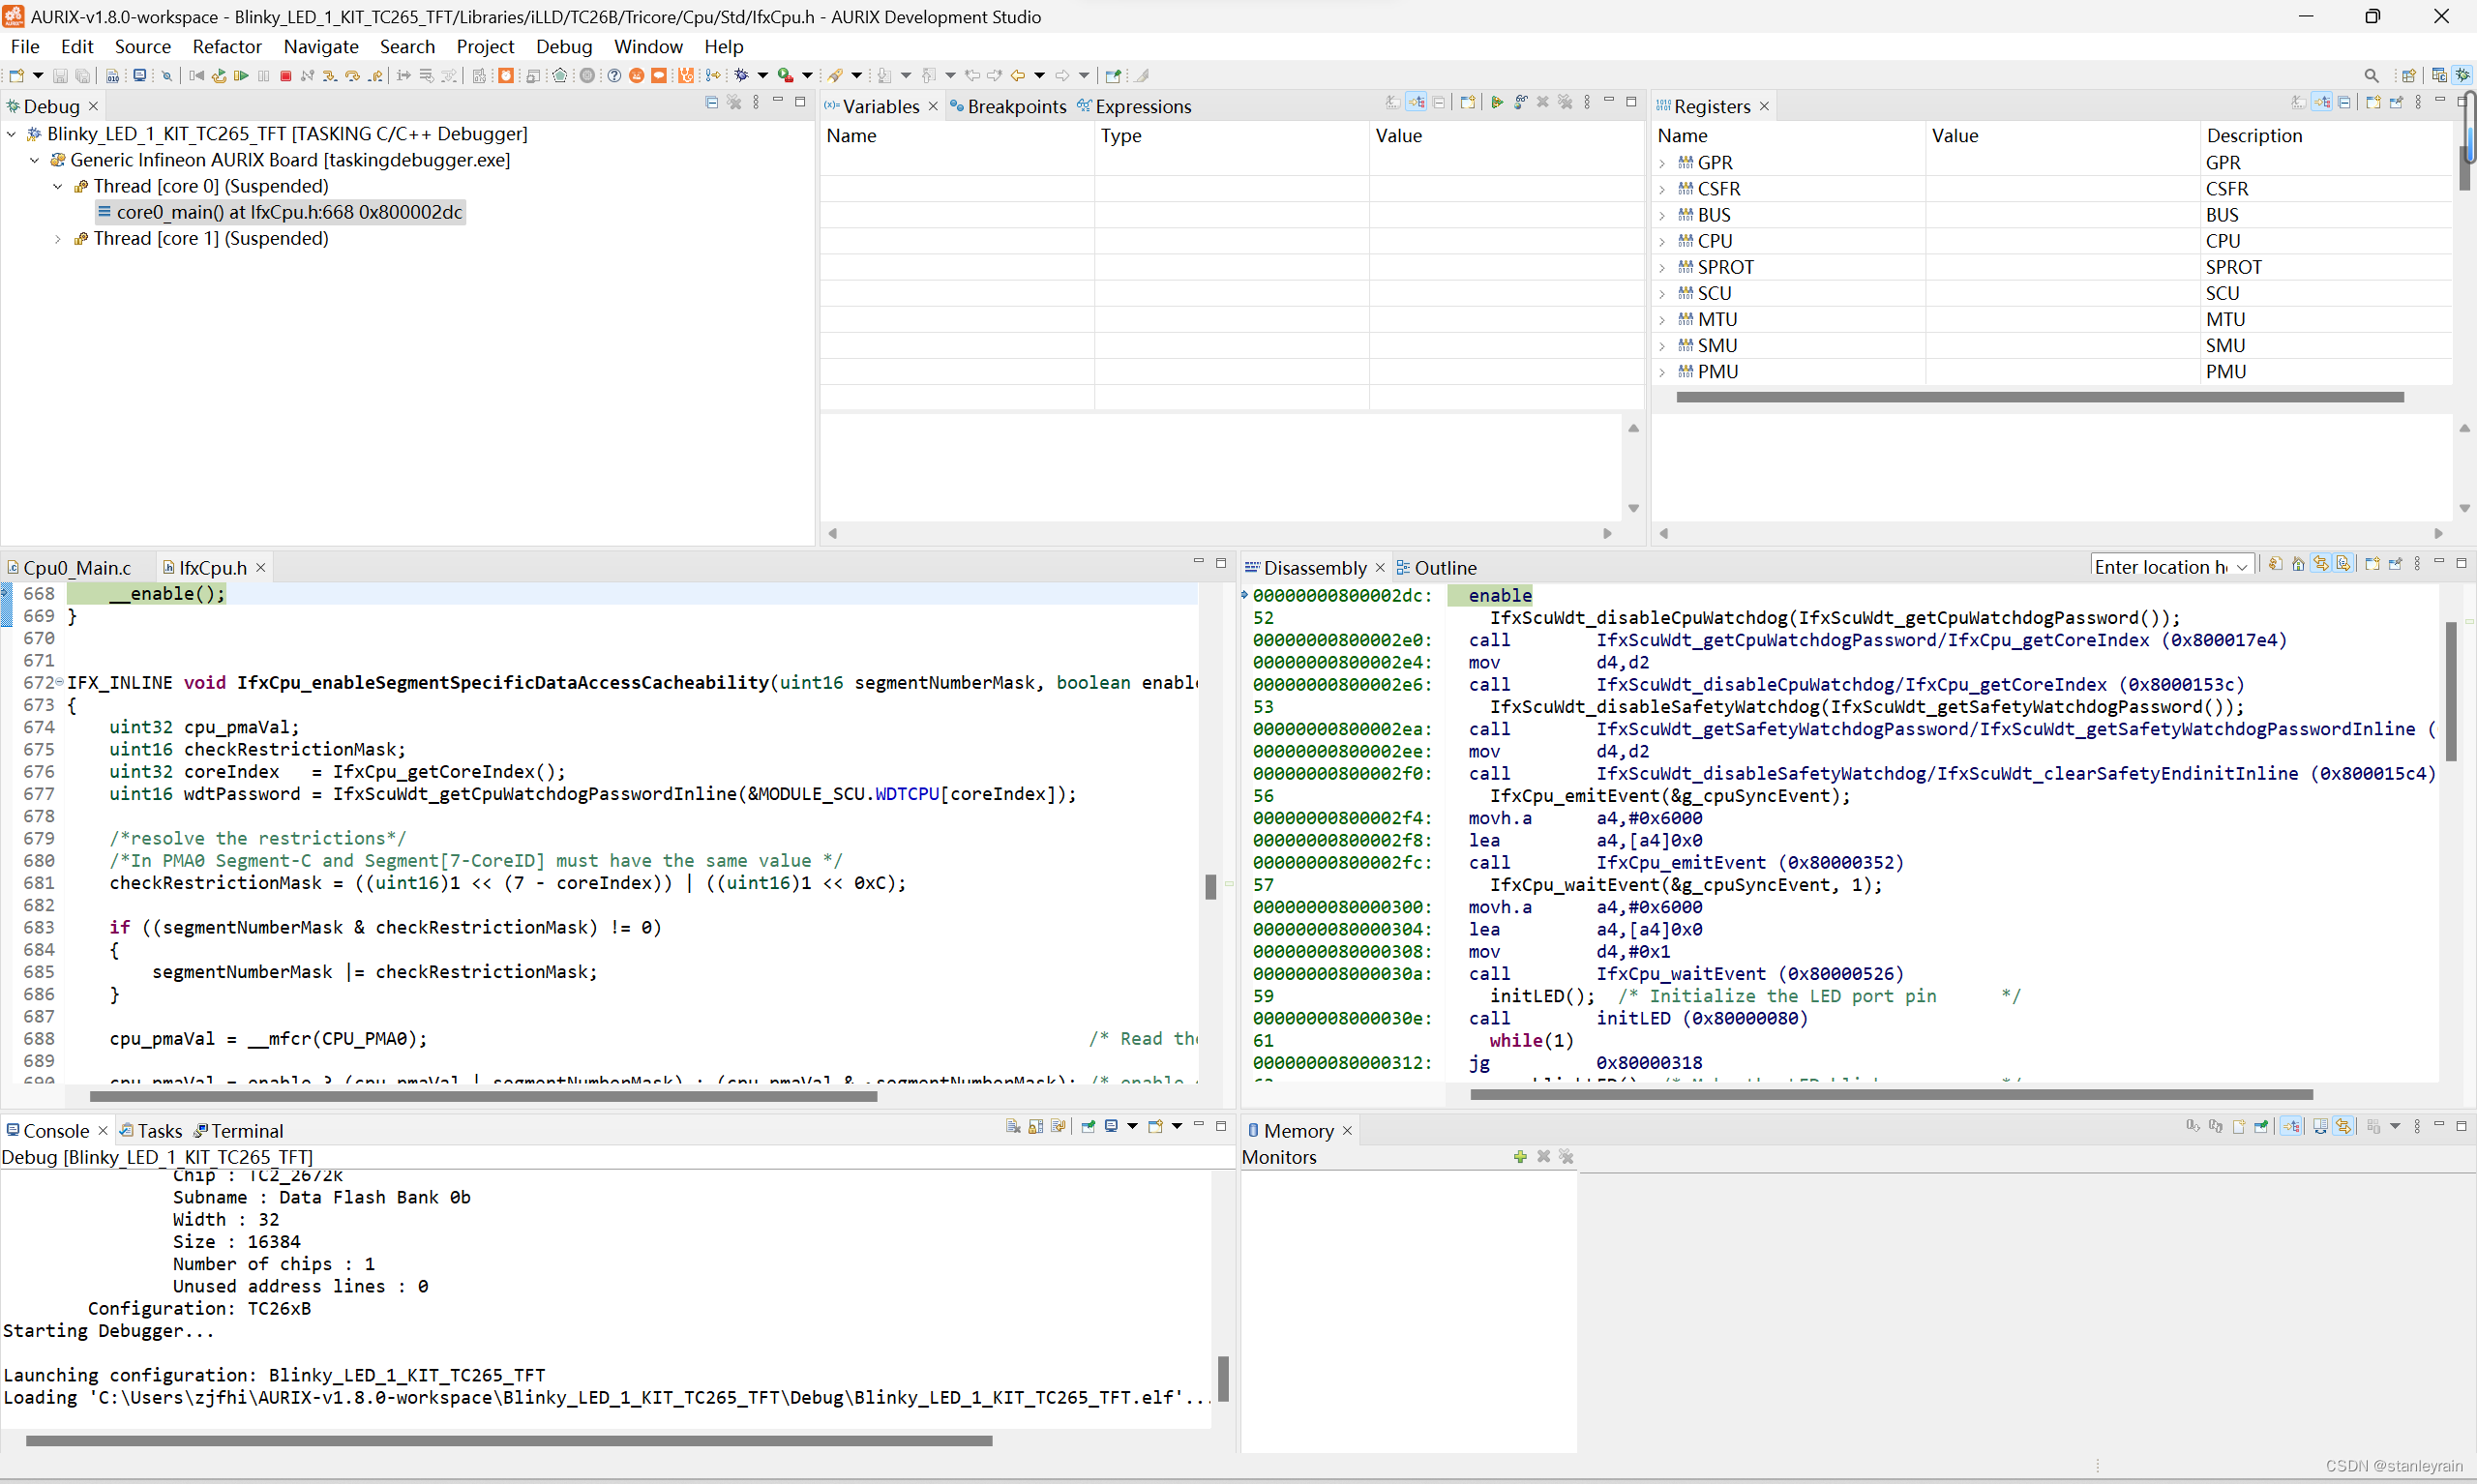Select core0_main() stack frame entry

coord(288,212)
